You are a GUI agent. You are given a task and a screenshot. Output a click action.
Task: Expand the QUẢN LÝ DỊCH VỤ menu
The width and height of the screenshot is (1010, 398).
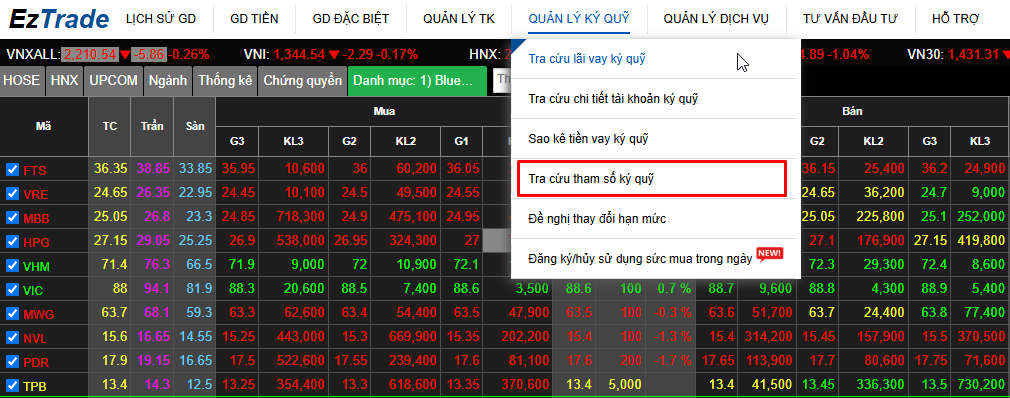pyautogui.click(x=716, y=19)
